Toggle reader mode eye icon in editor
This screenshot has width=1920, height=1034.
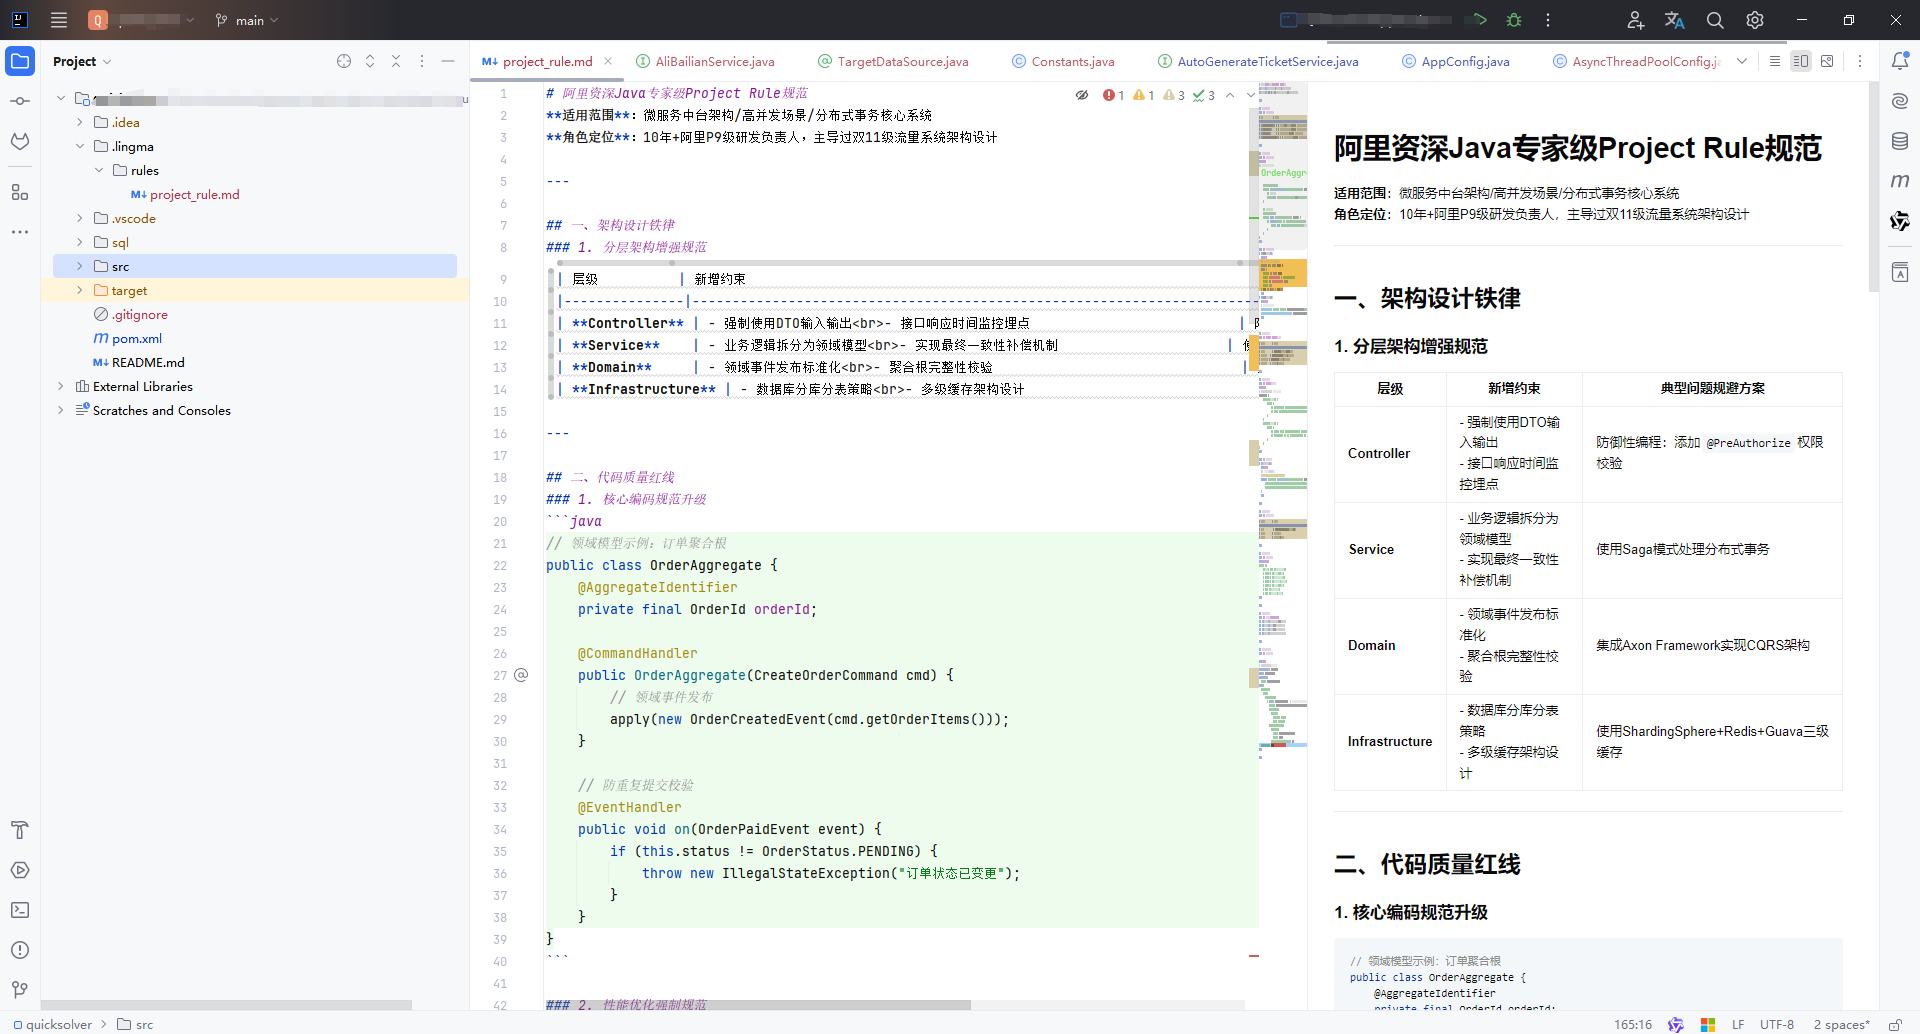pos(1082,95)
